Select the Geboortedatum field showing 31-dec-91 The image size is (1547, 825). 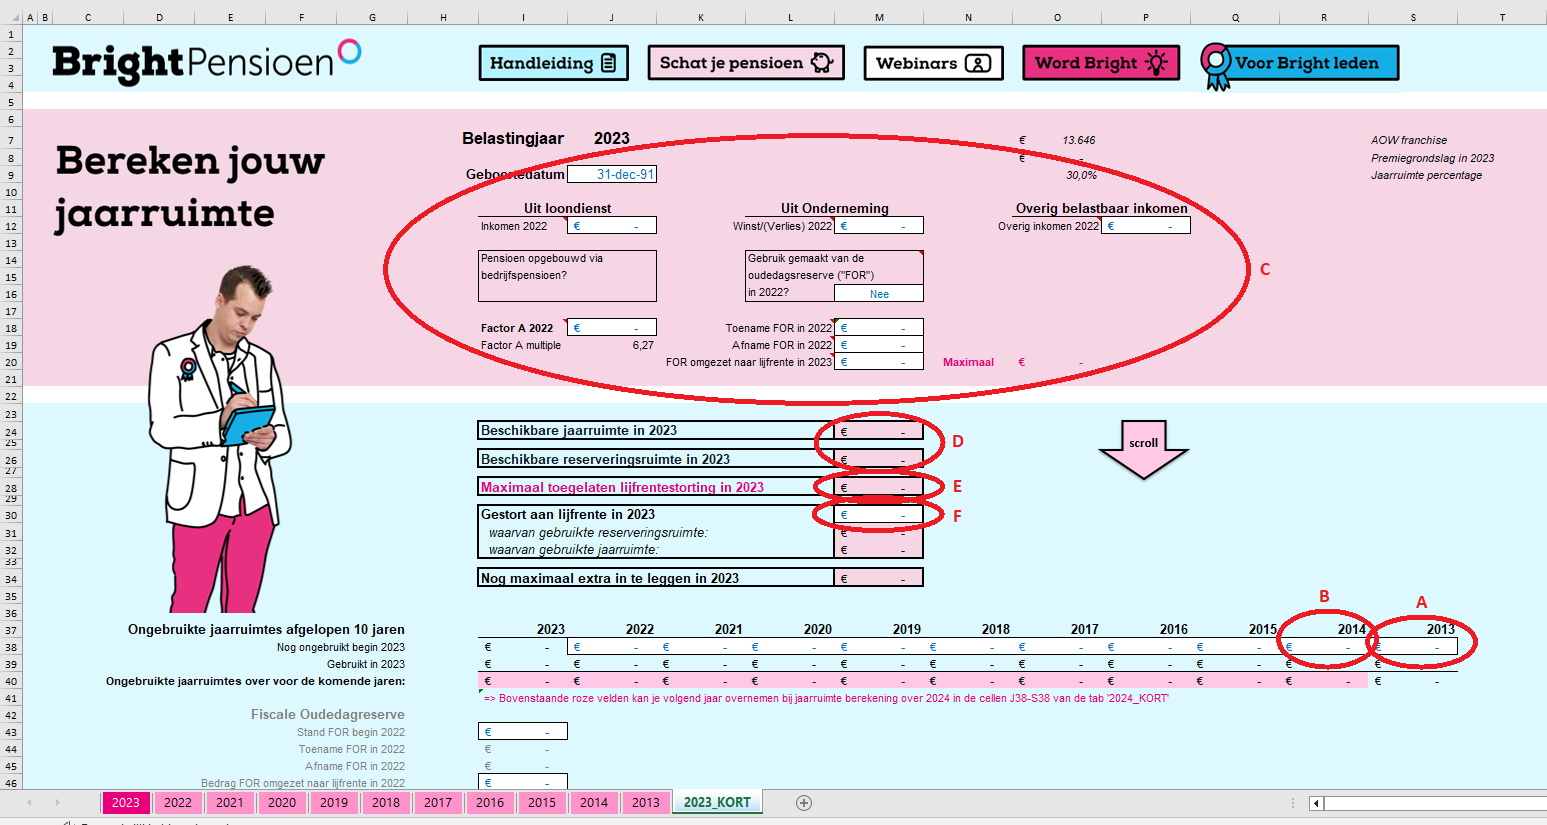(x=612, y=175)
